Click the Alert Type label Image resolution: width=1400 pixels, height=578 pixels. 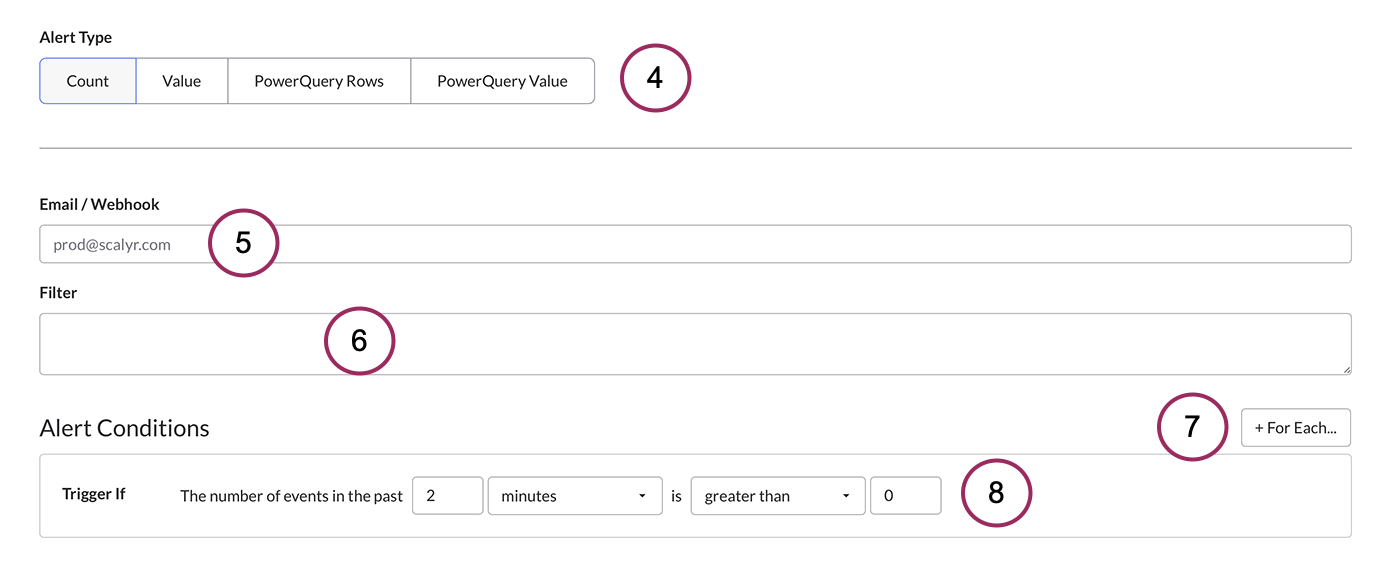[76, 37]
